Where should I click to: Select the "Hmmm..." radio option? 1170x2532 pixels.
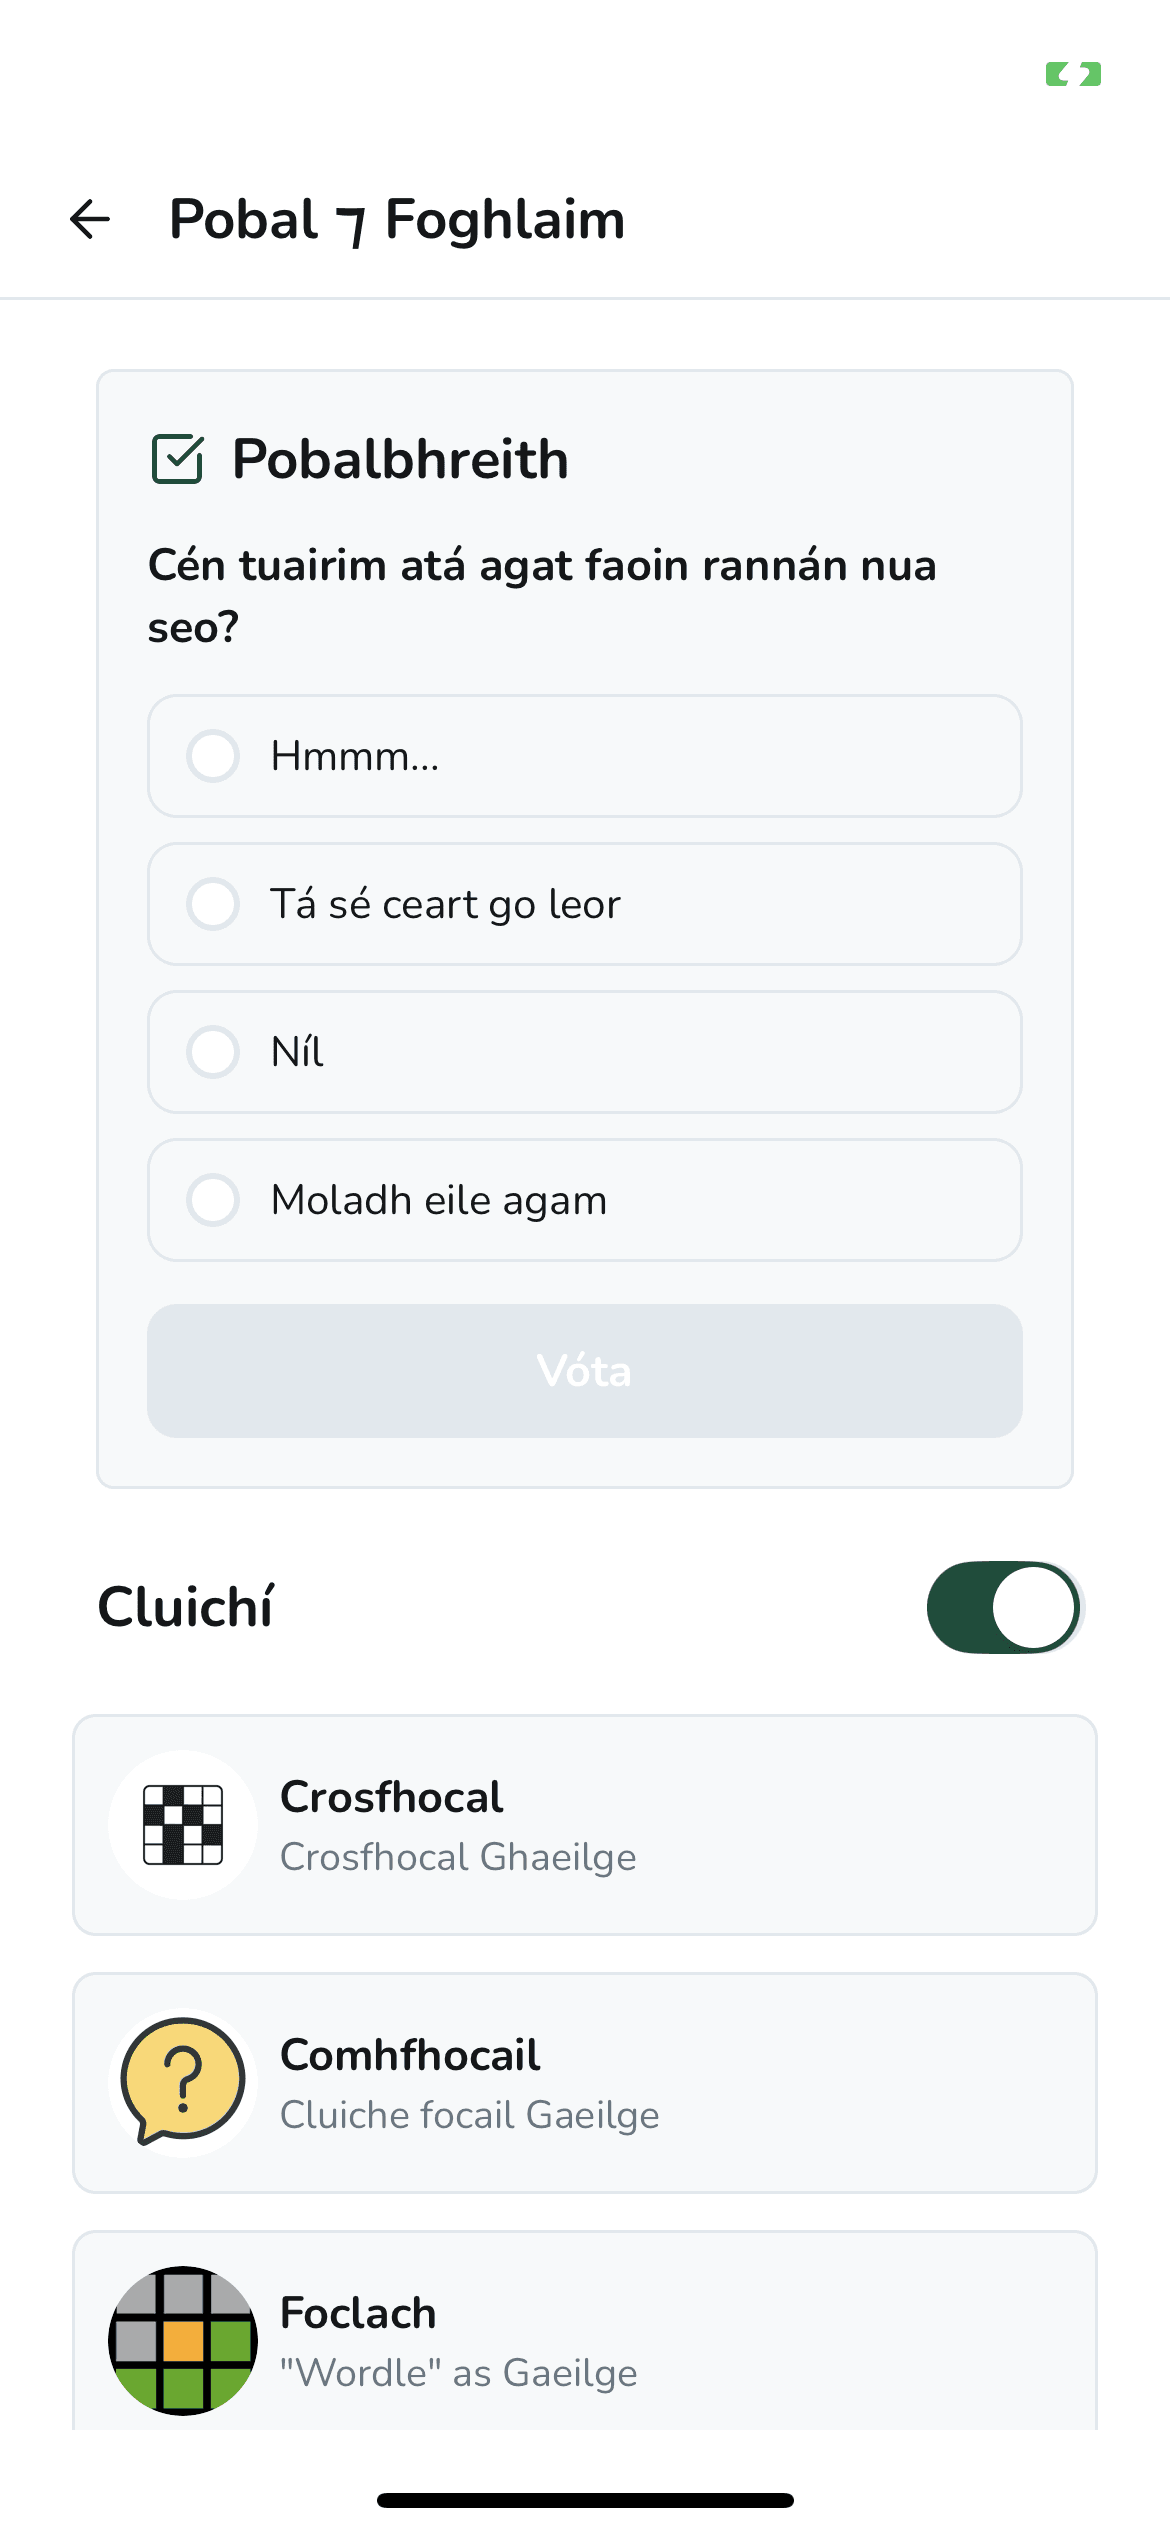[213, 756]
